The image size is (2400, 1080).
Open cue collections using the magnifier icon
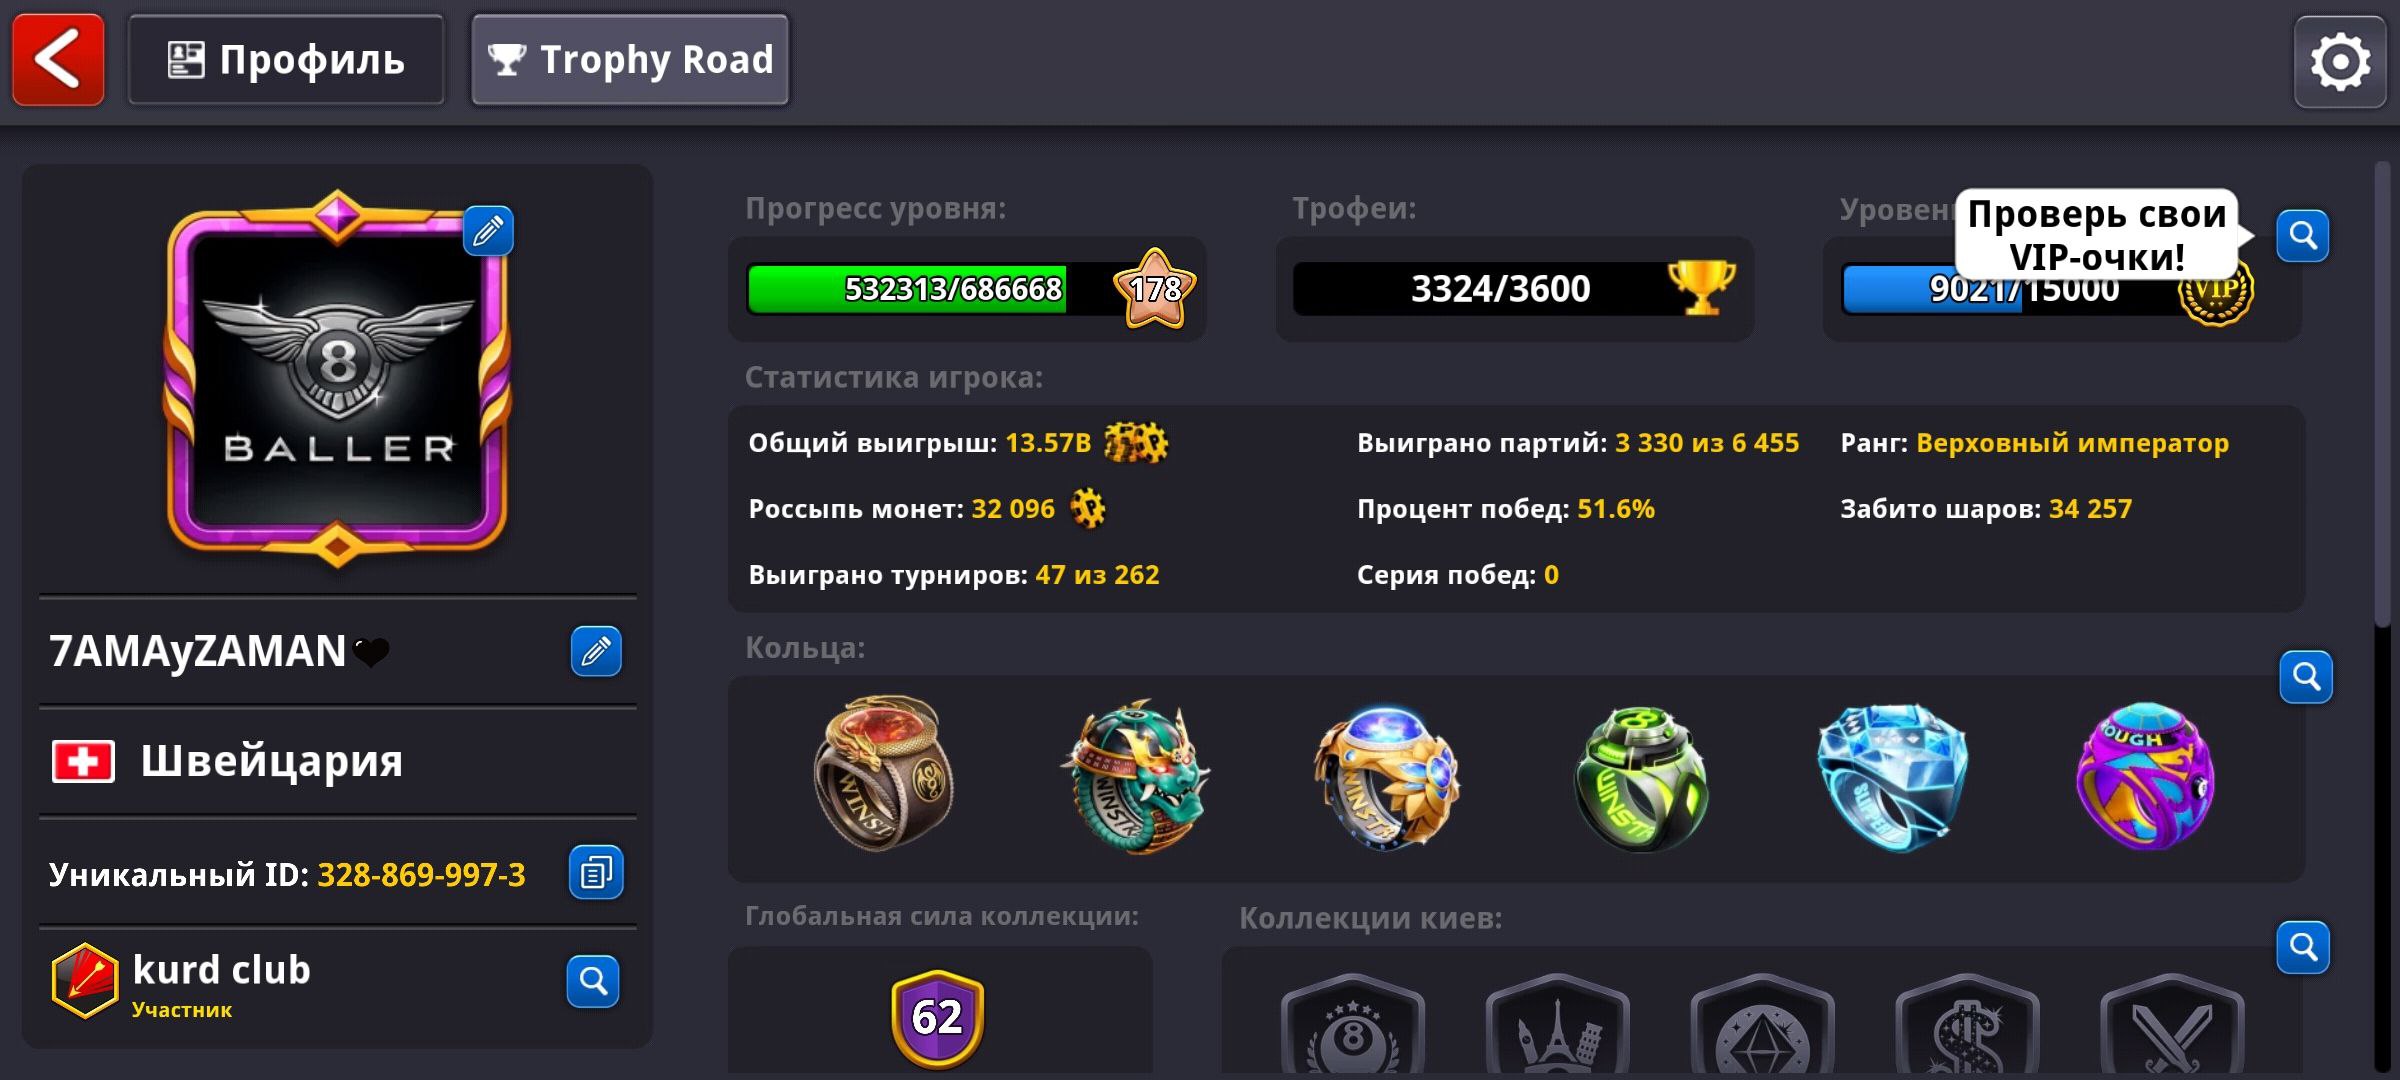point(2303,947)
